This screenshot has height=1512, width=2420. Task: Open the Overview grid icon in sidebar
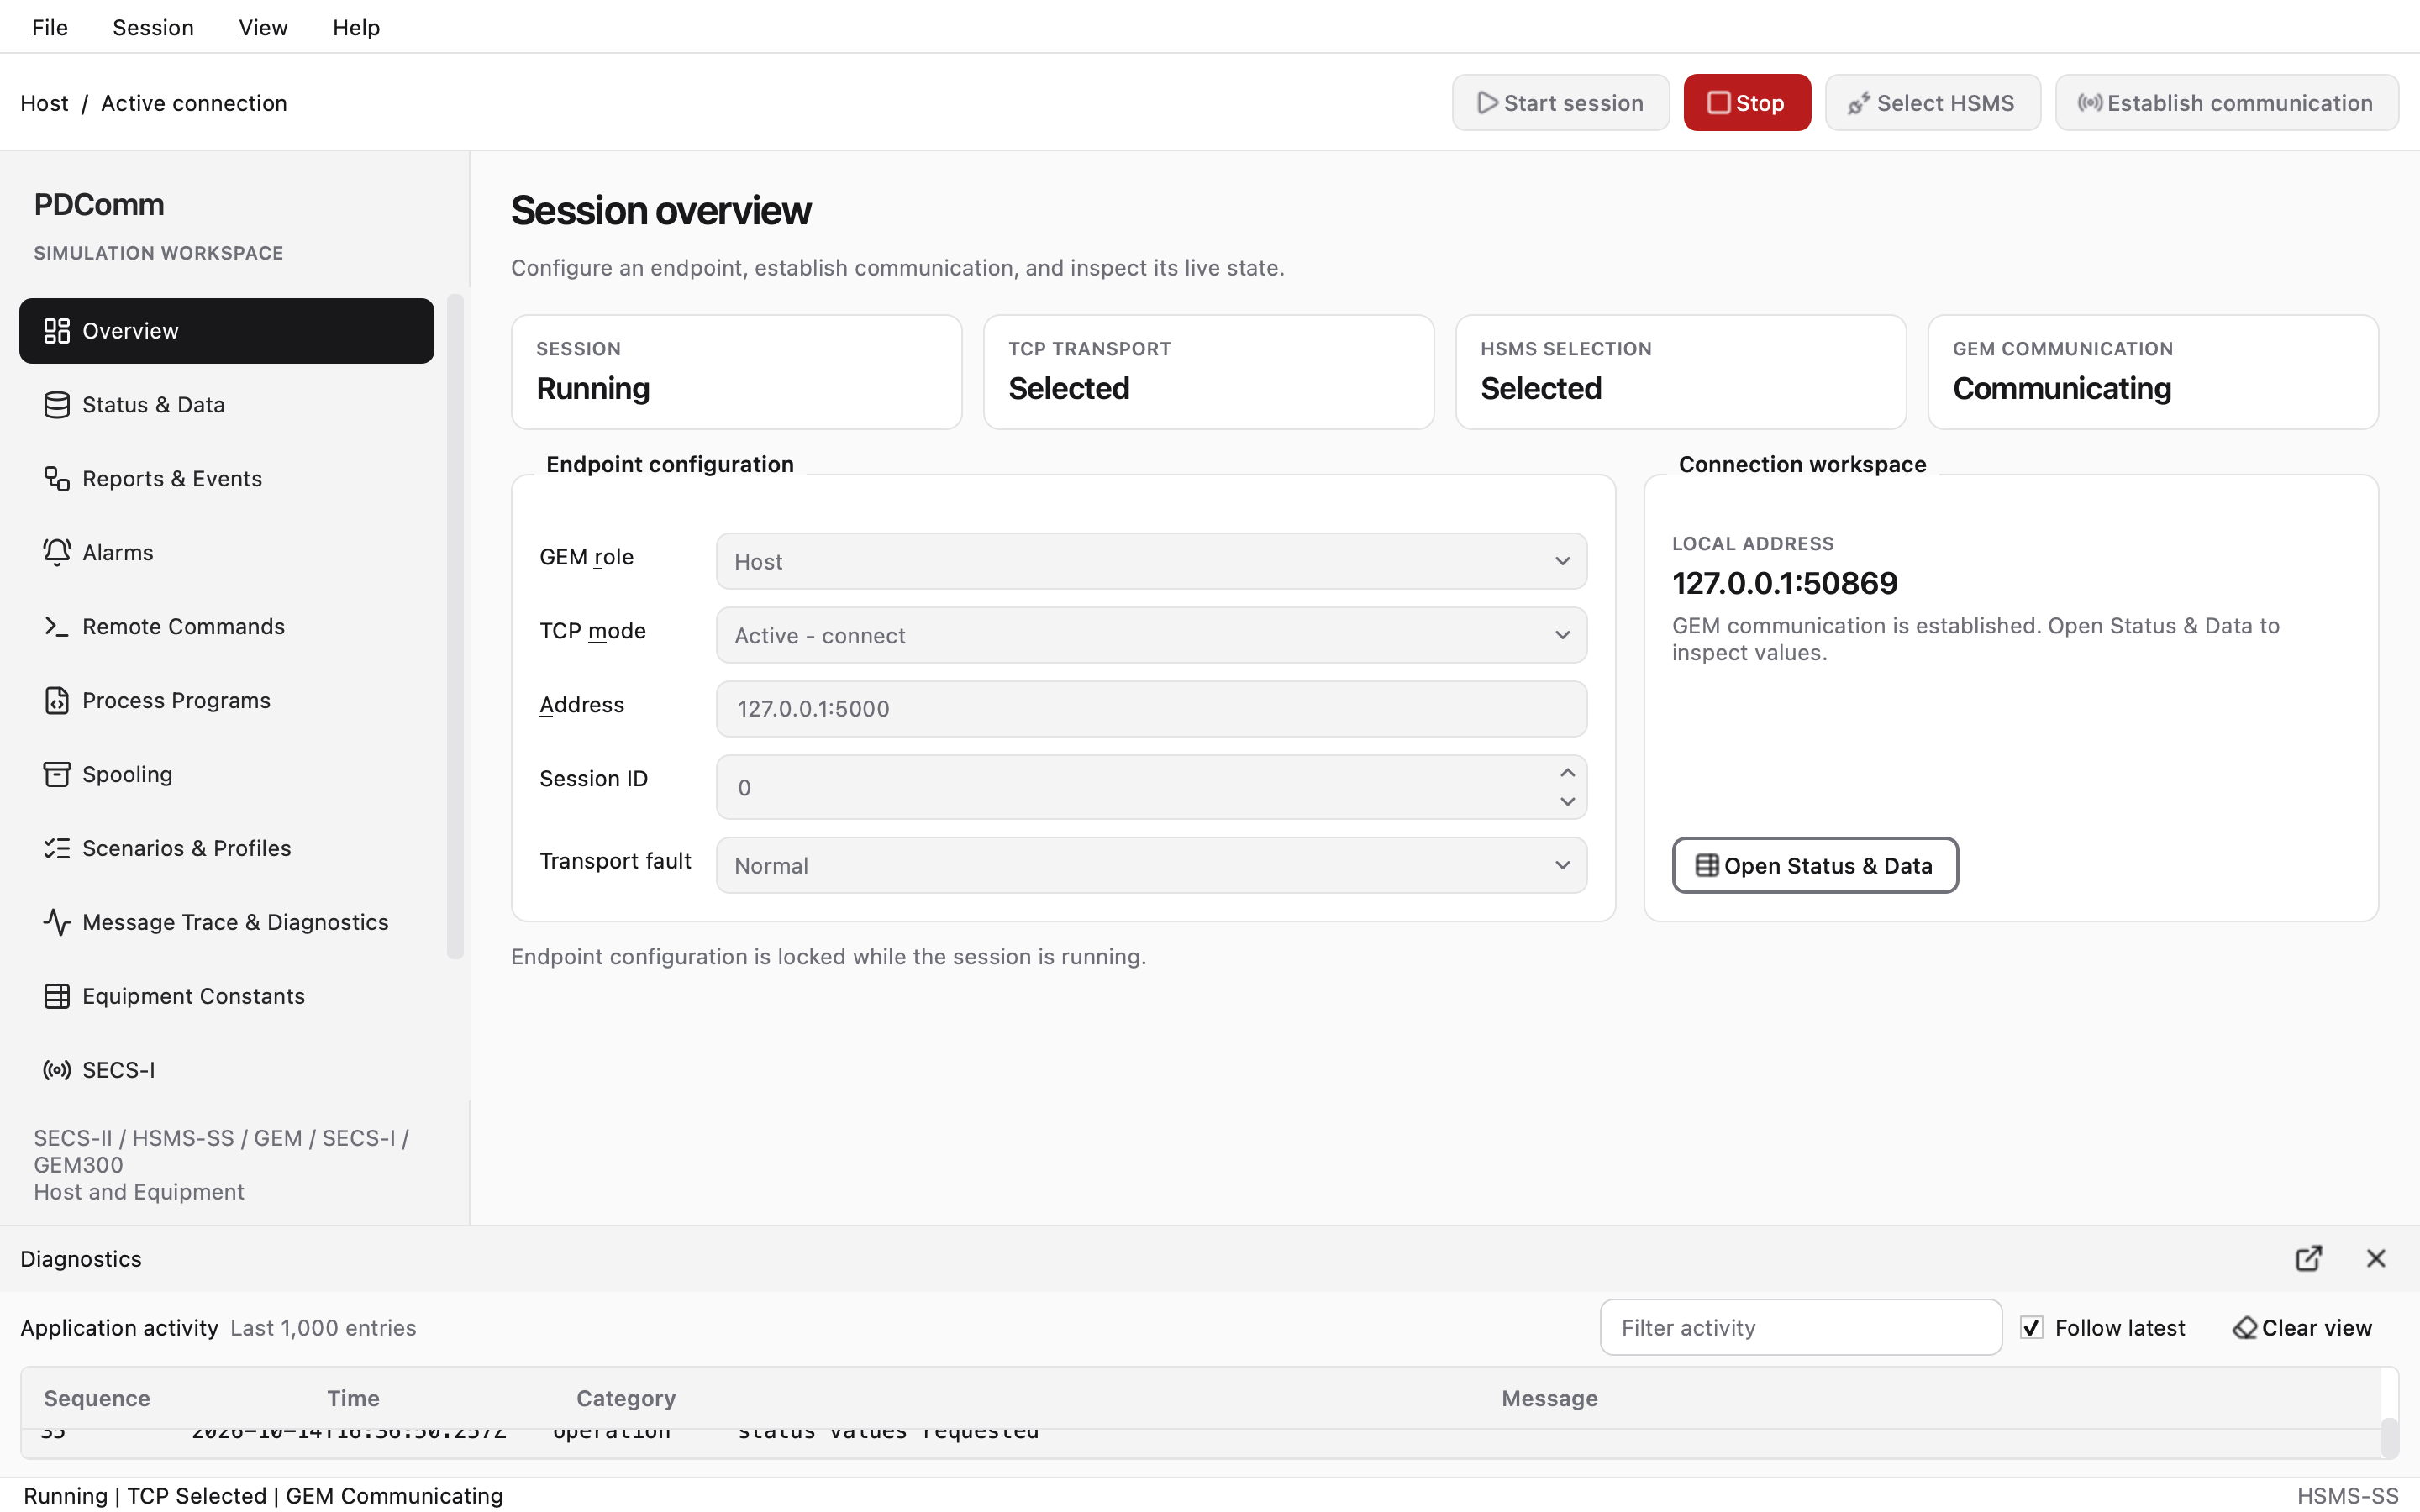57,331
